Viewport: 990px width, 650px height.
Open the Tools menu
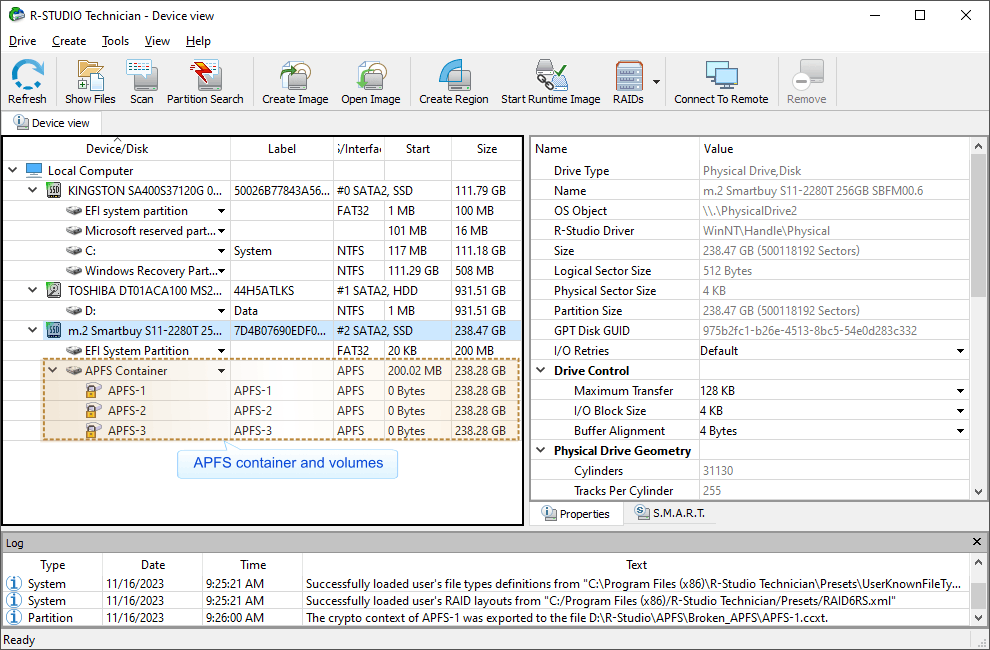tap(116, 41)
